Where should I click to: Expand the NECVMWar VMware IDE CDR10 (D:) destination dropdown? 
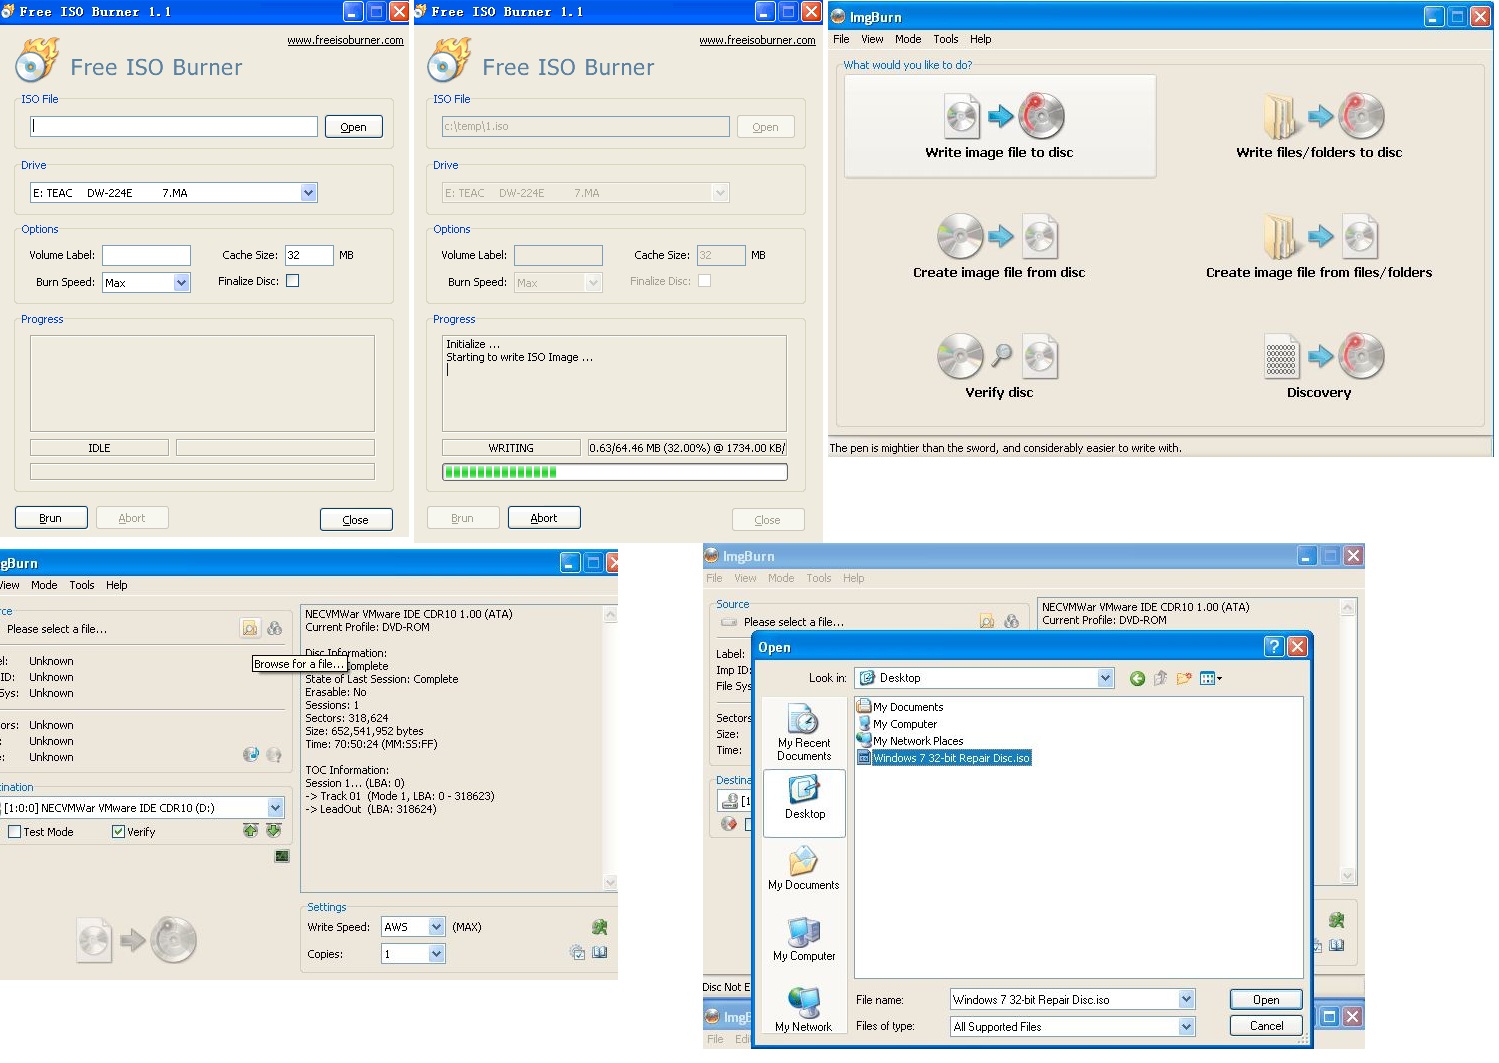(x=275, y=807)
